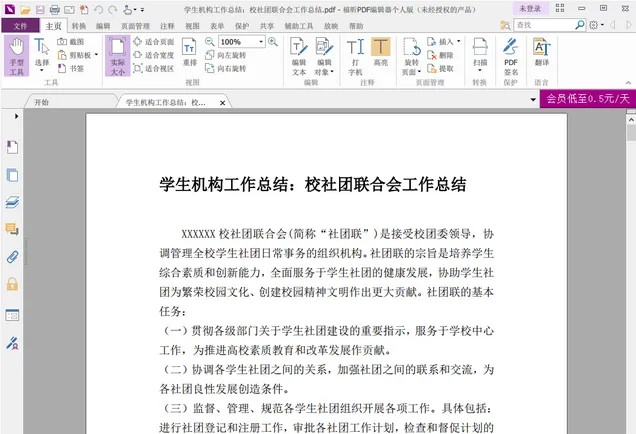Click the Reflow (重排) button

pos(189,53)
